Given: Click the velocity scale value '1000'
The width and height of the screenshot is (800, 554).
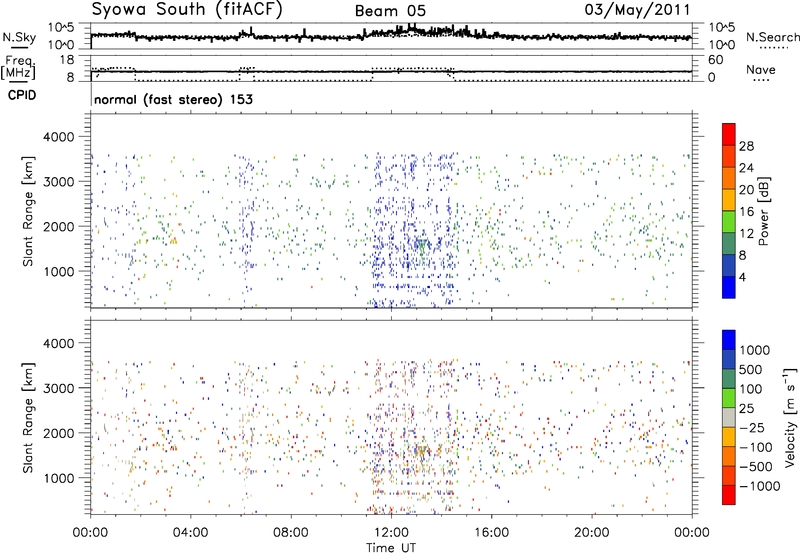Looking at the screenshot, I should (x=755, y=350).
